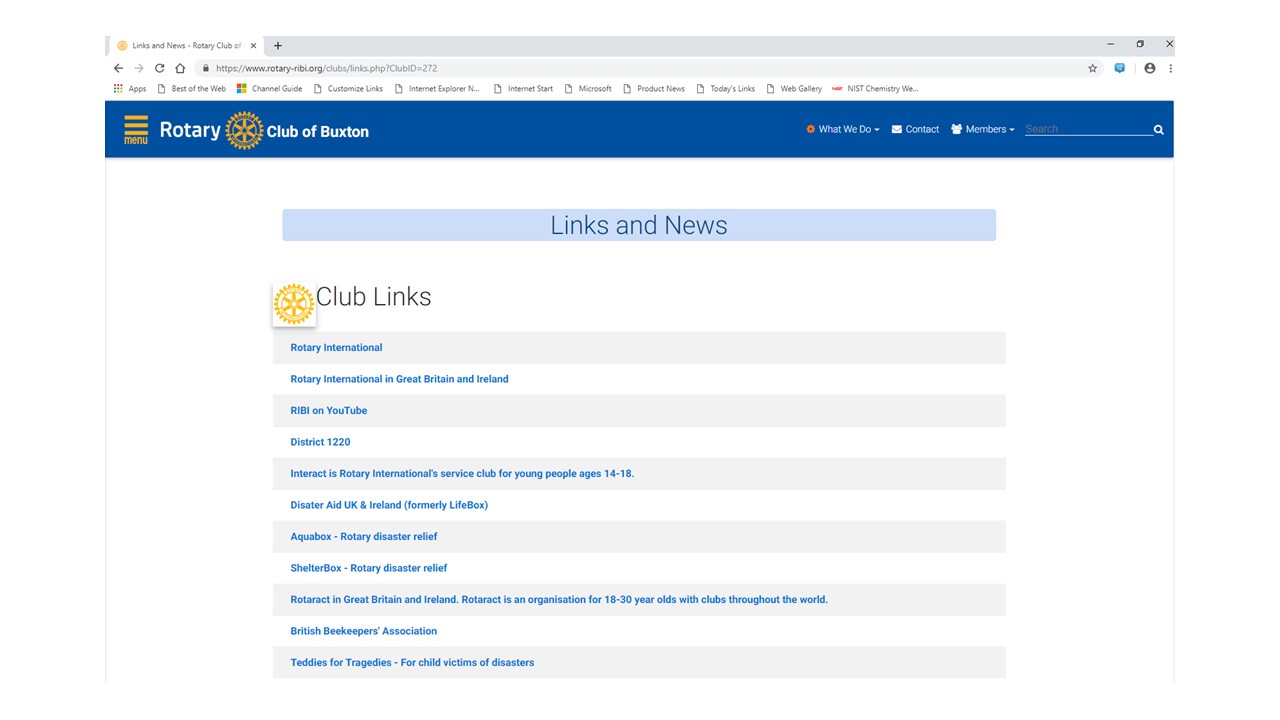This screenshot has height=720, width=1280.
Task: Click the browser forward arrow
Action: (139, 68)
